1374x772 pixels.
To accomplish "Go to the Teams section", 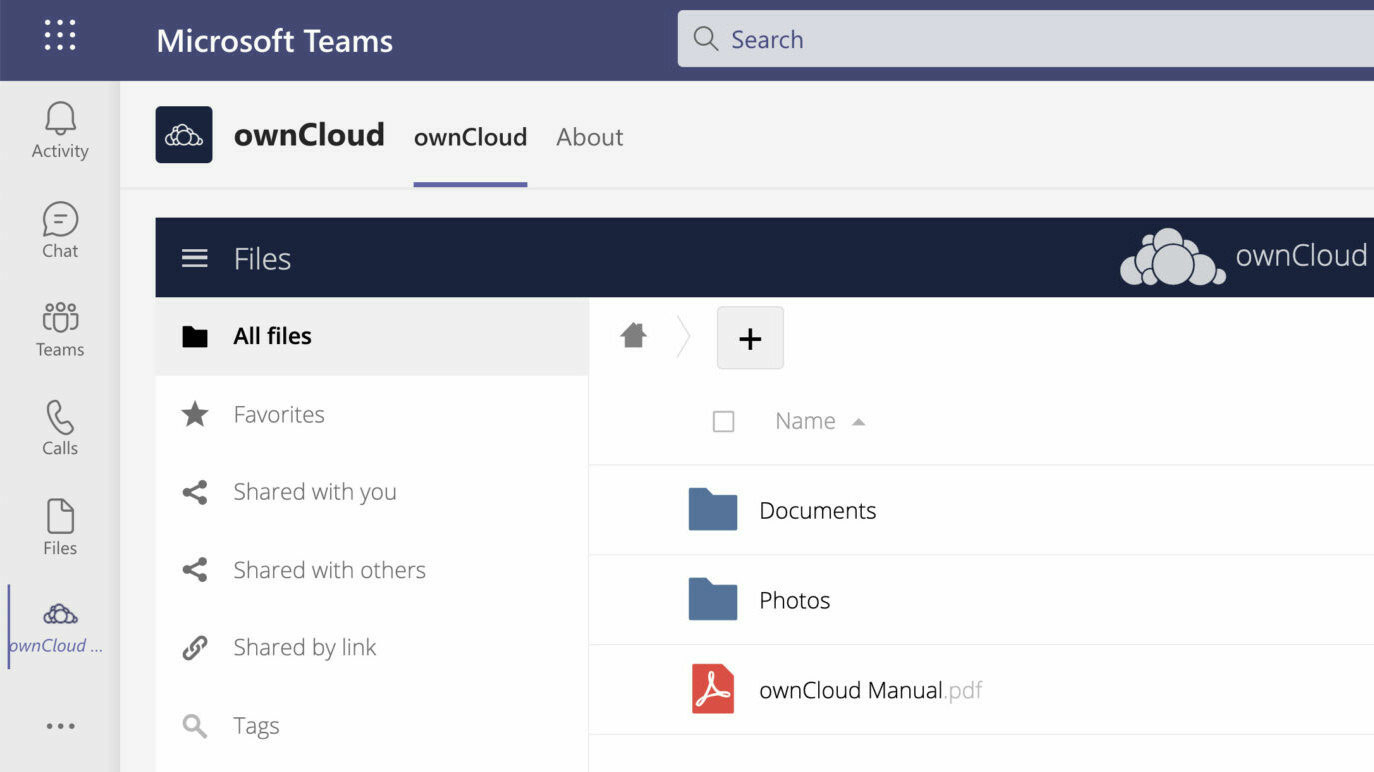I will tap(60, 329).
